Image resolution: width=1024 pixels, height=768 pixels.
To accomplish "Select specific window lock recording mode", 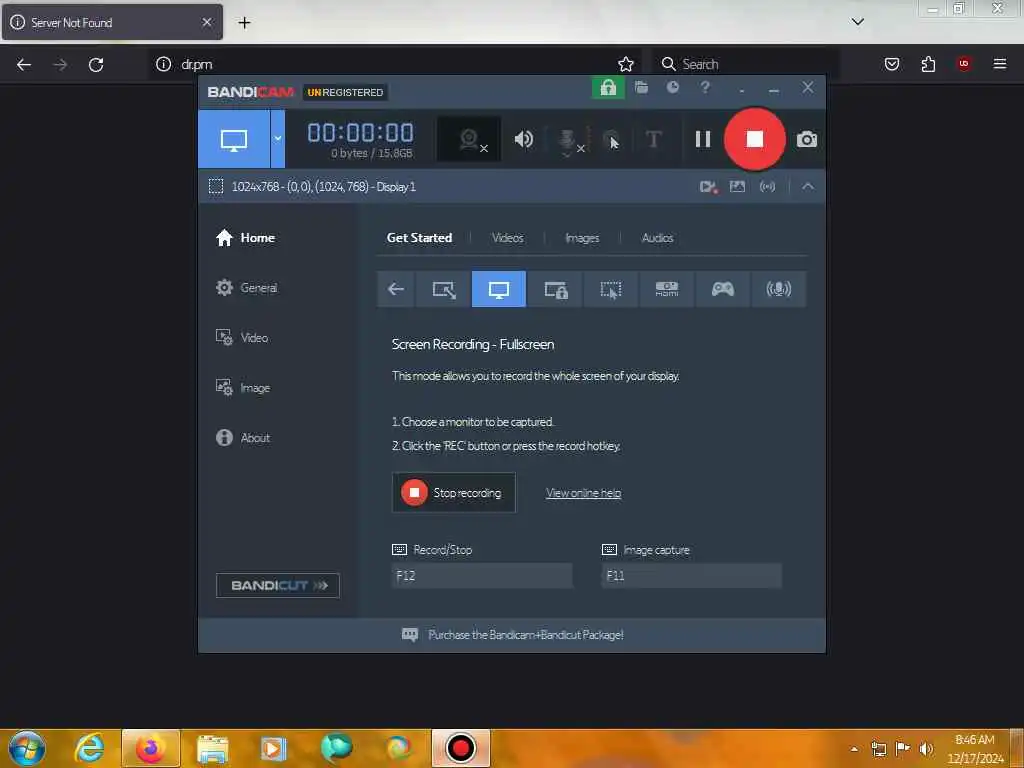I will click(556, 289).
